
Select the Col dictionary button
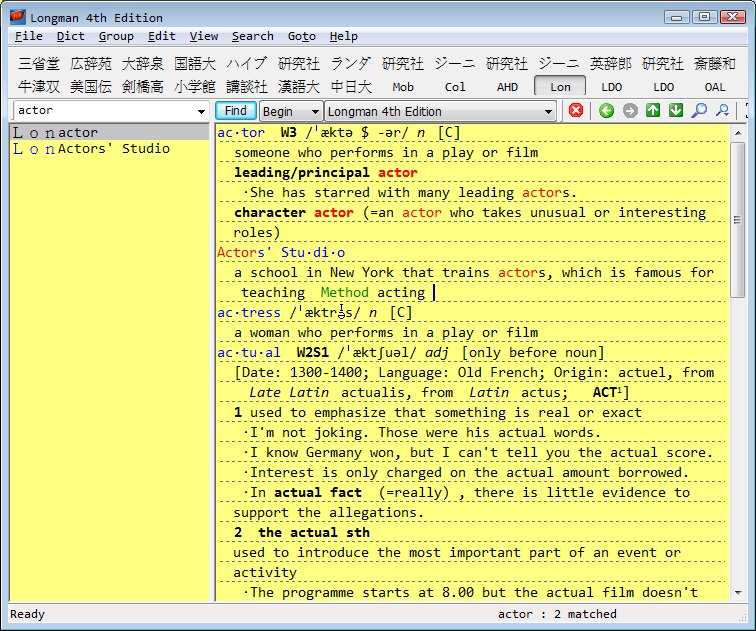[x=455, y=87]
